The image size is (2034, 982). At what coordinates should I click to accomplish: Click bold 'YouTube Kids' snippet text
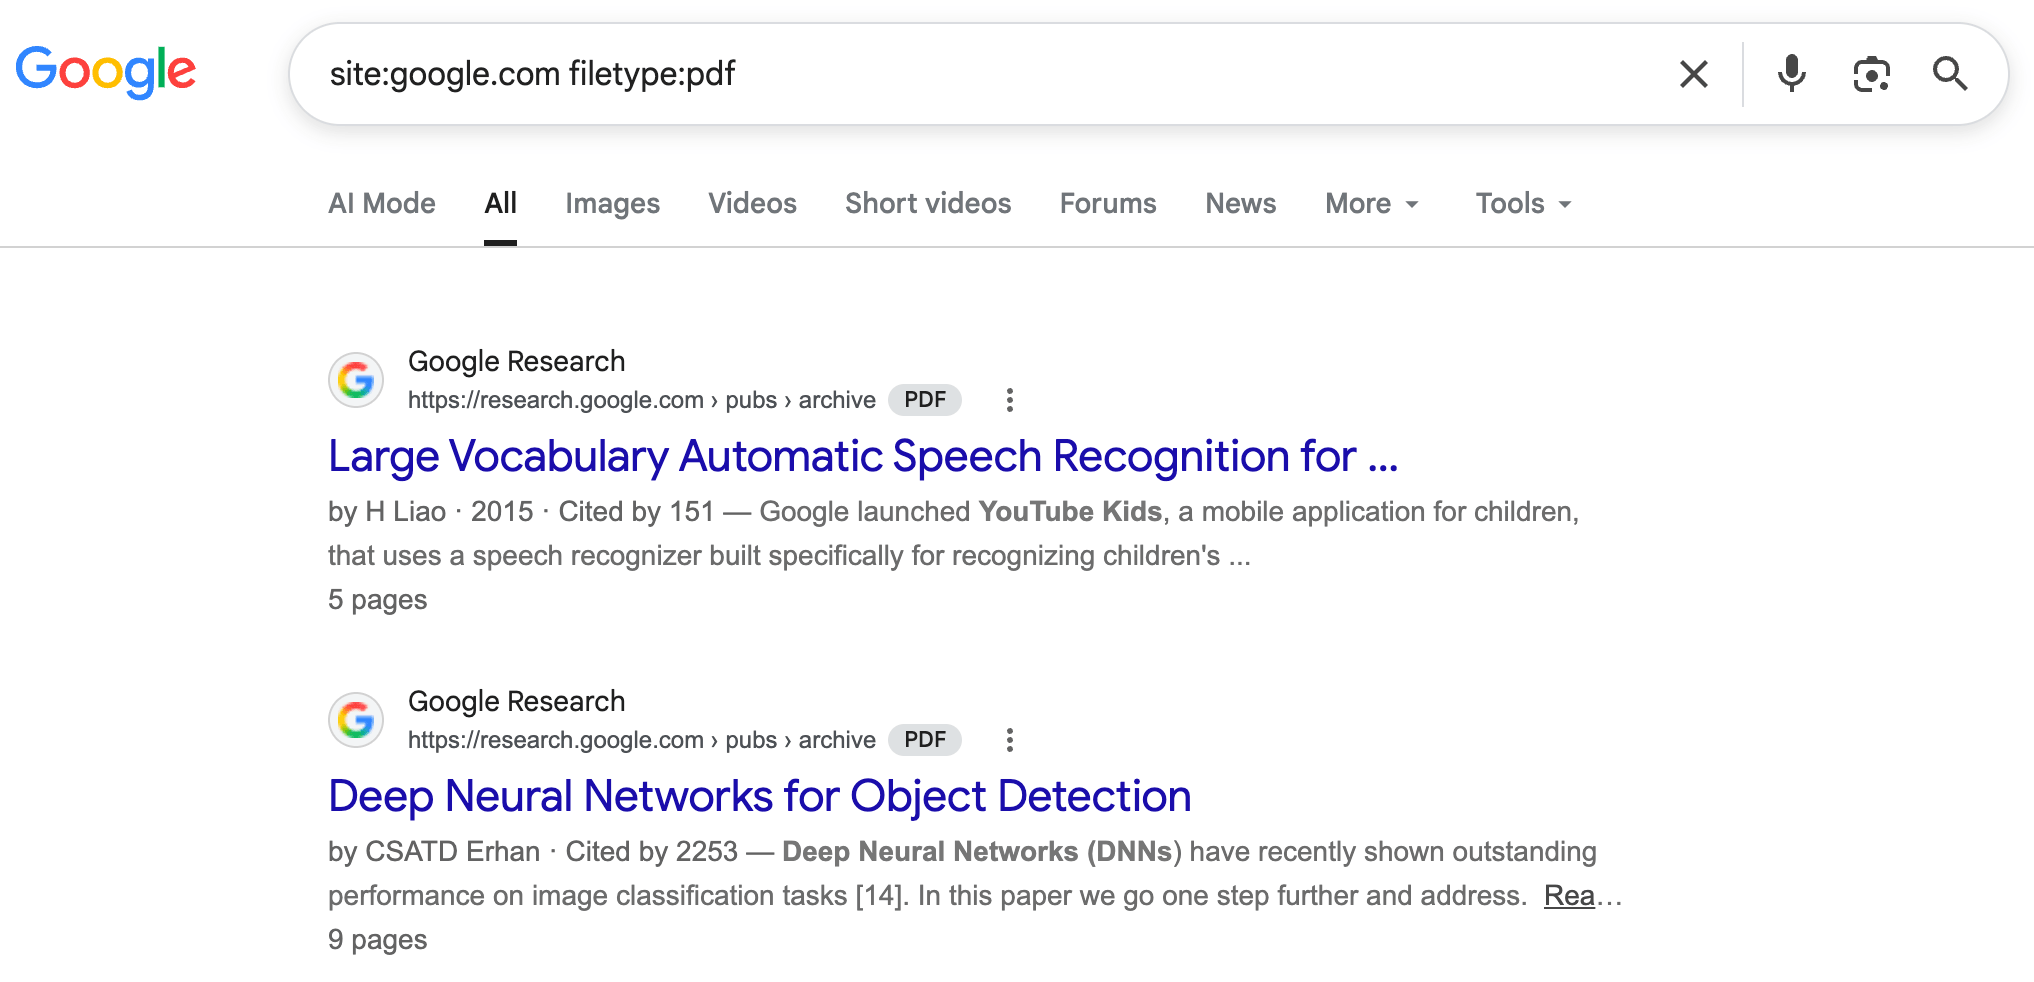[x=1070, y=511]
